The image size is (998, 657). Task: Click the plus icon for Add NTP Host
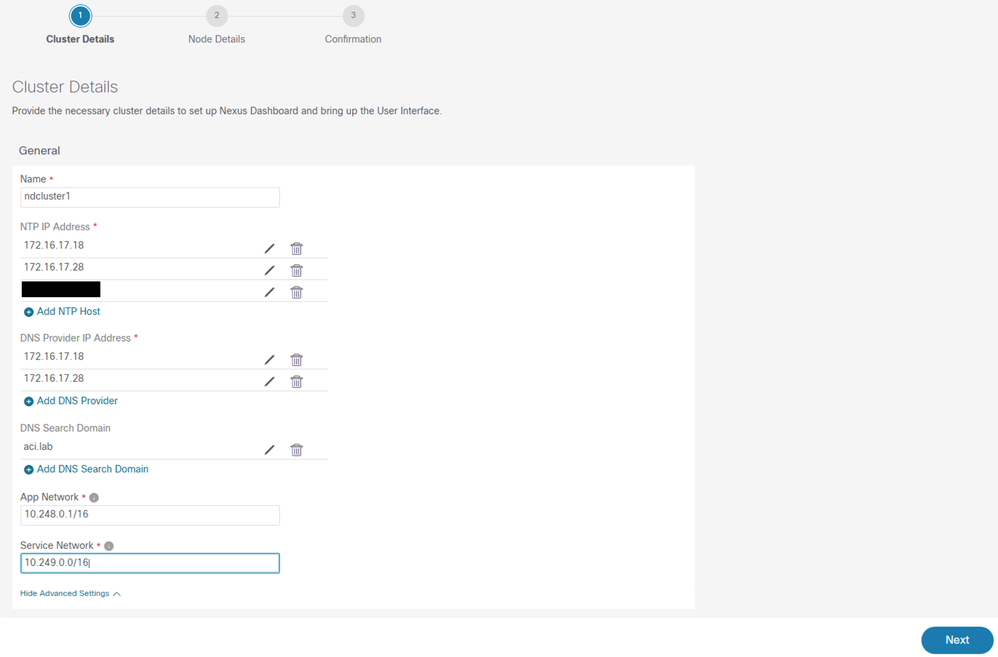[x=29, y=312]
